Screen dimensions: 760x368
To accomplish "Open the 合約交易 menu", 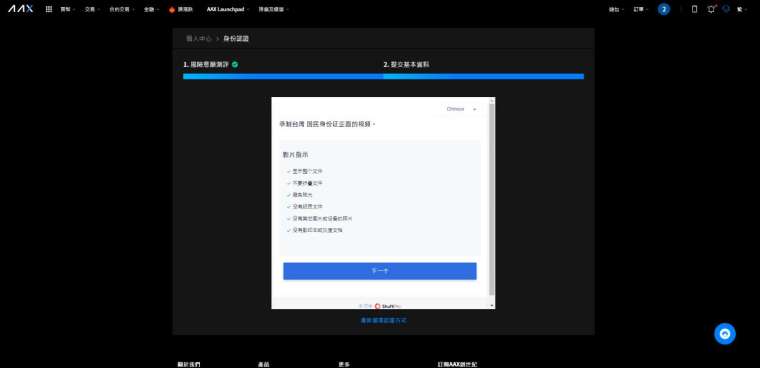I will (121, 9).
